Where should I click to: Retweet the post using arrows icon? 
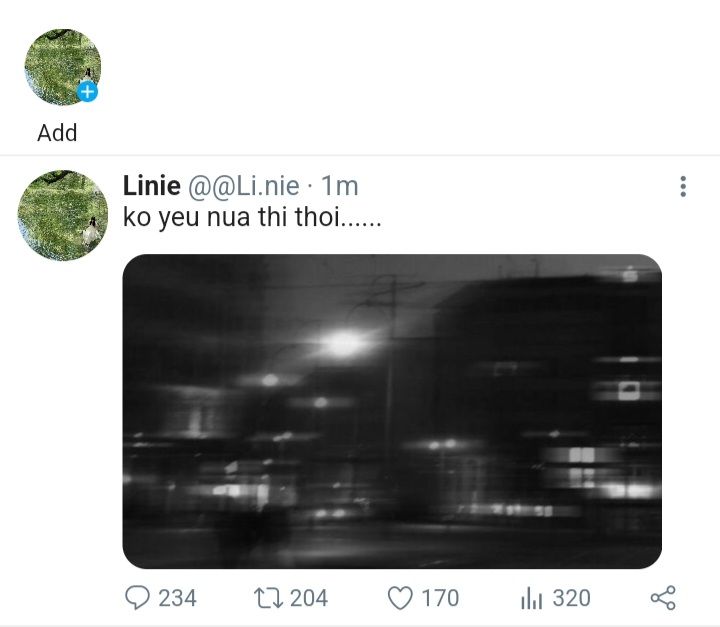point(269,598)
